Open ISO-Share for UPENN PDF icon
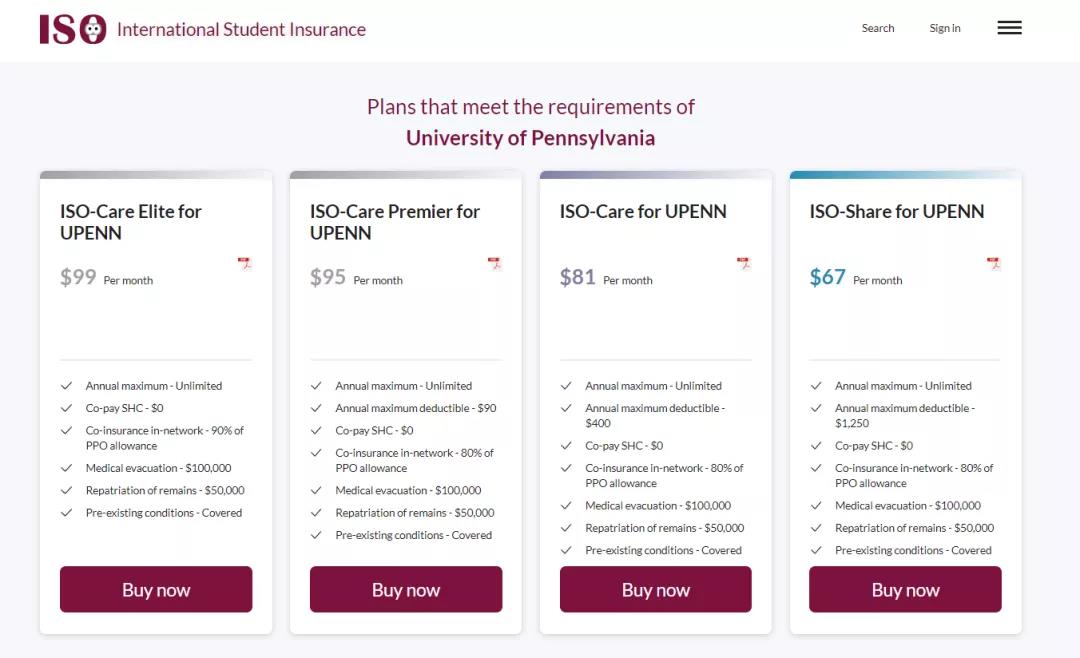The width and height of the screenshot is (1080, 658). click(x=993, y=264)
